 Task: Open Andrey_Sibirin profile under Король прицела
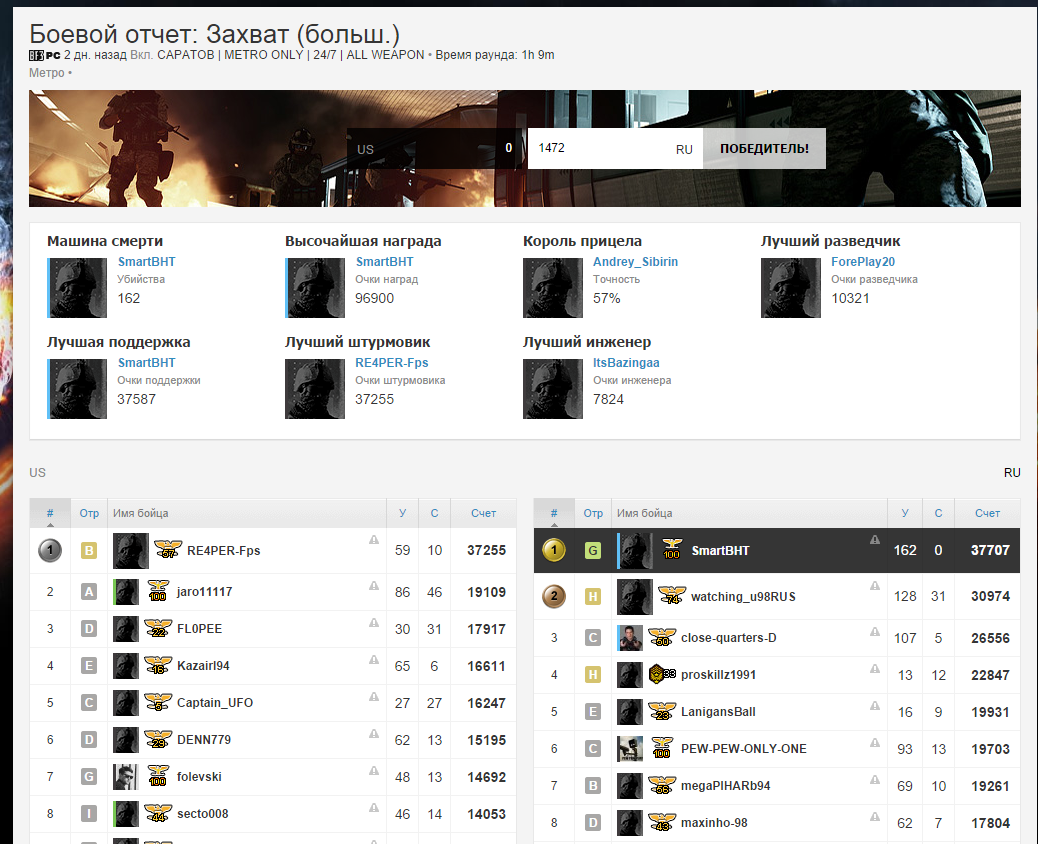[x=635, y=262]
